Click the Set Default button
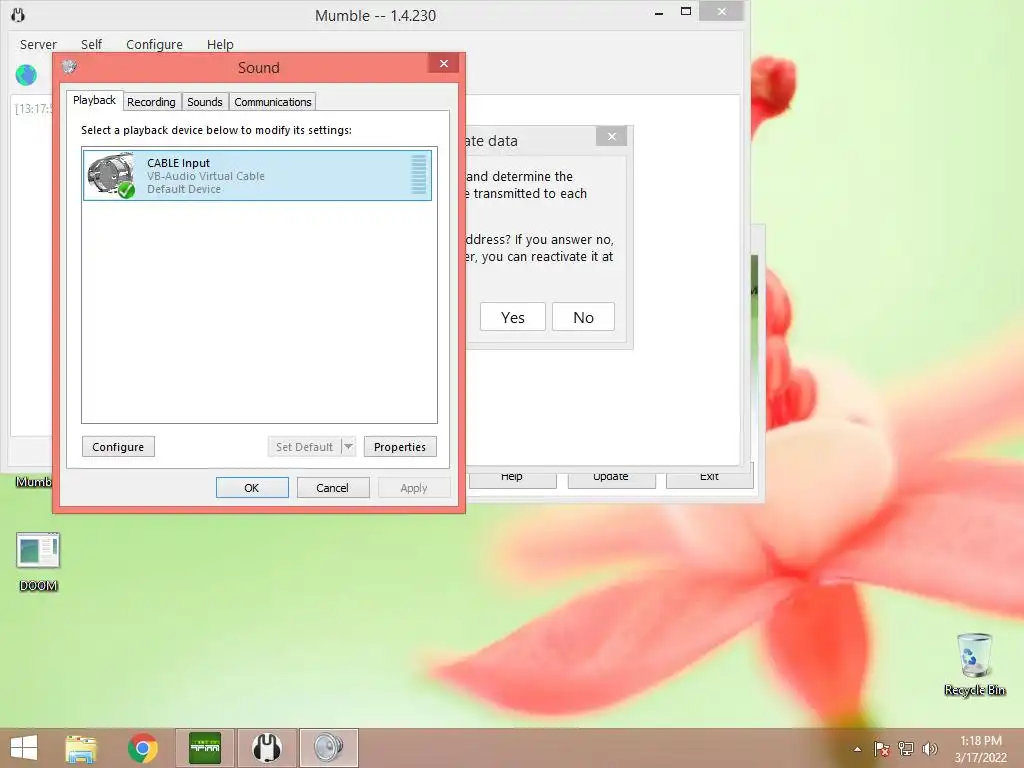Screen dimensions: 1024x768 coord(304,447)
